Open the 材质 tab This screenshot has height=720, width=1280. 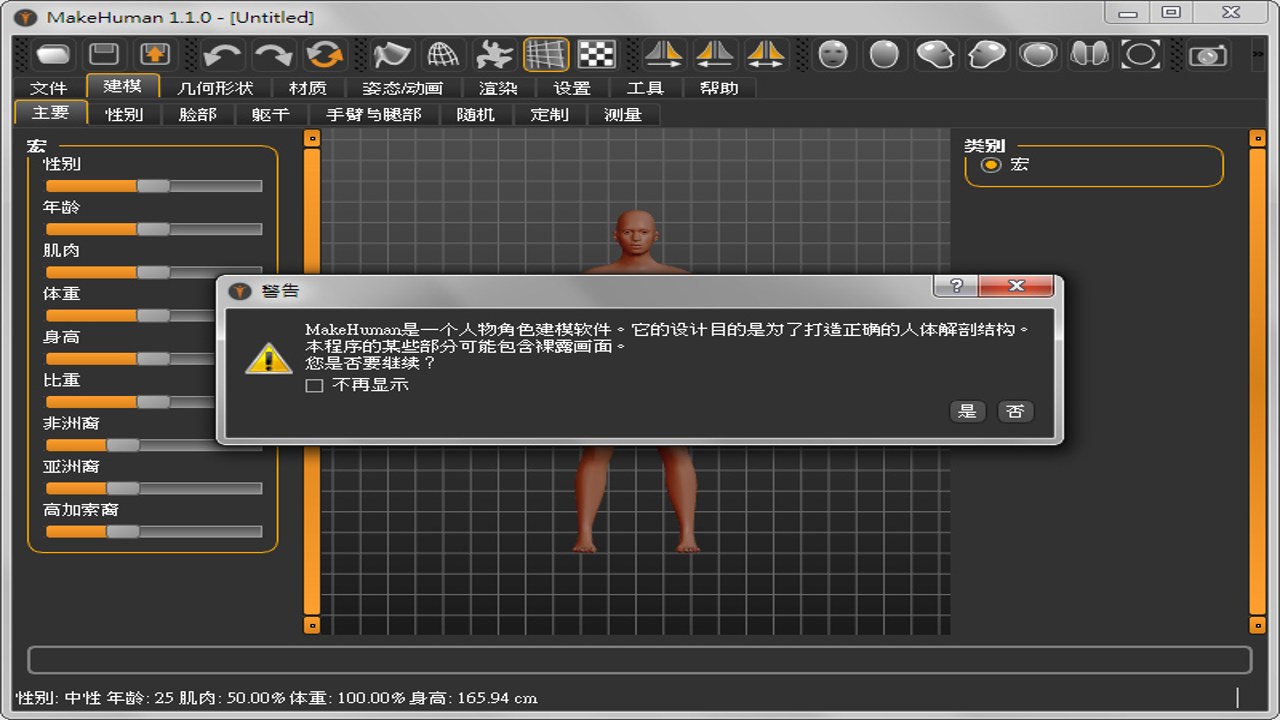coord(307,88)
